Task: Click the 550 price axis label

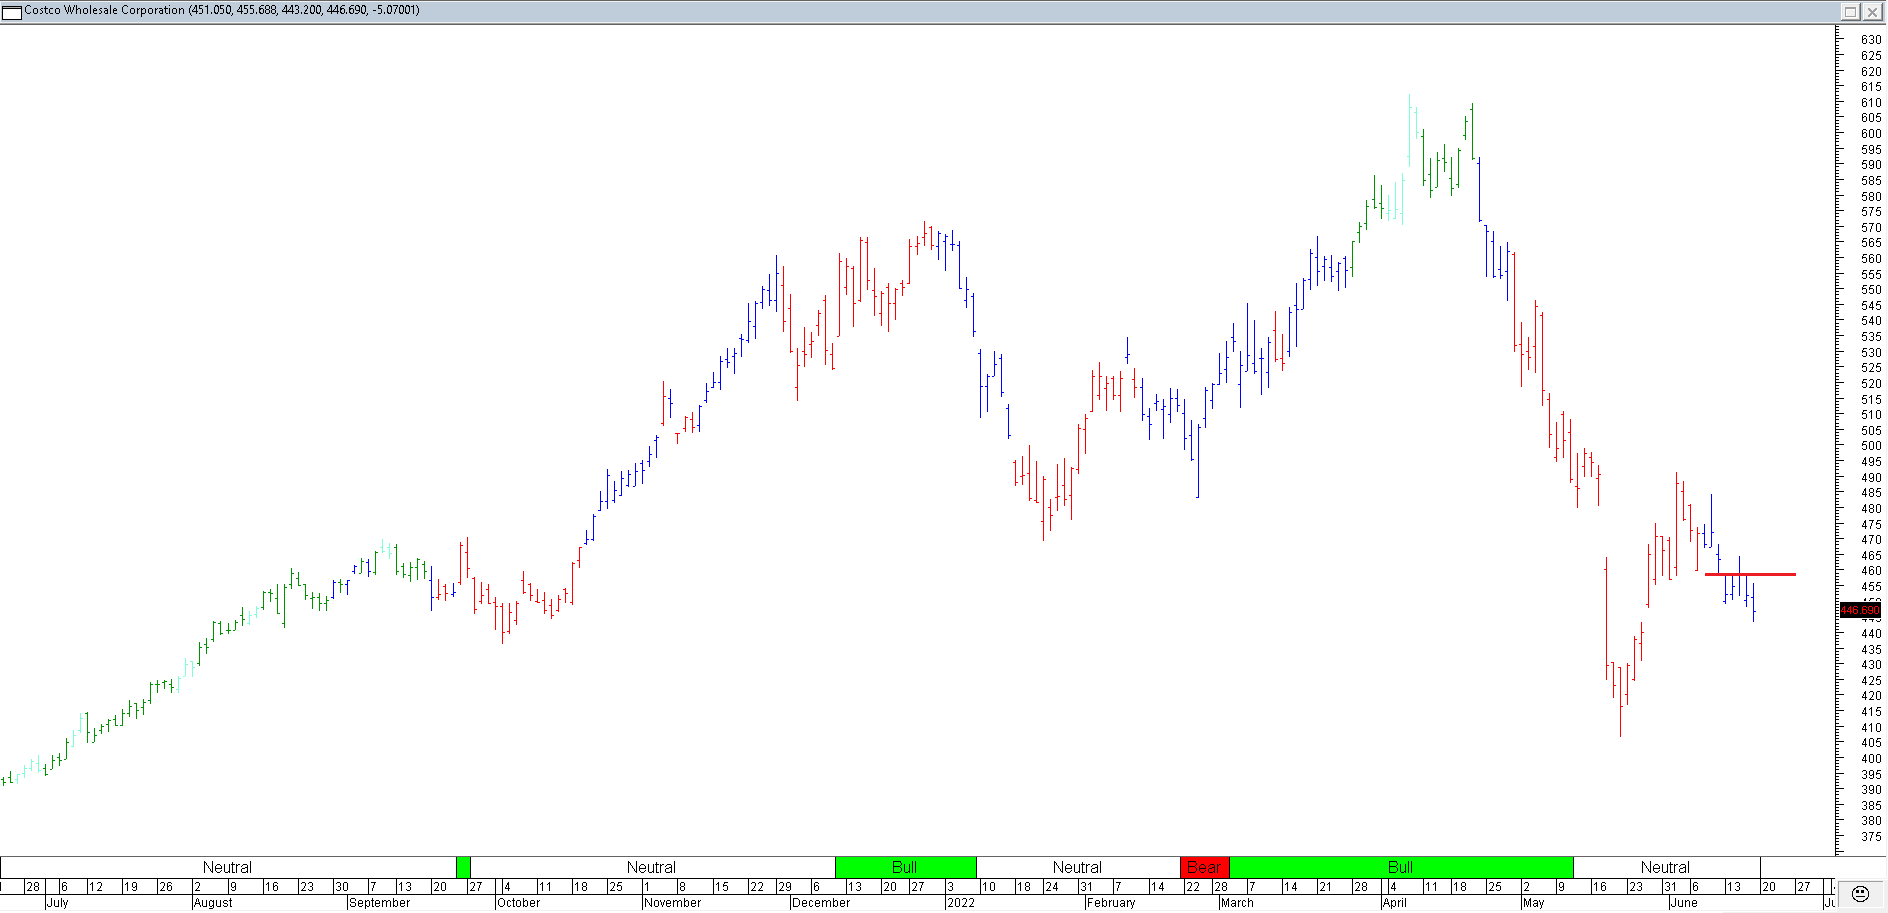Action: point(1871,290)
